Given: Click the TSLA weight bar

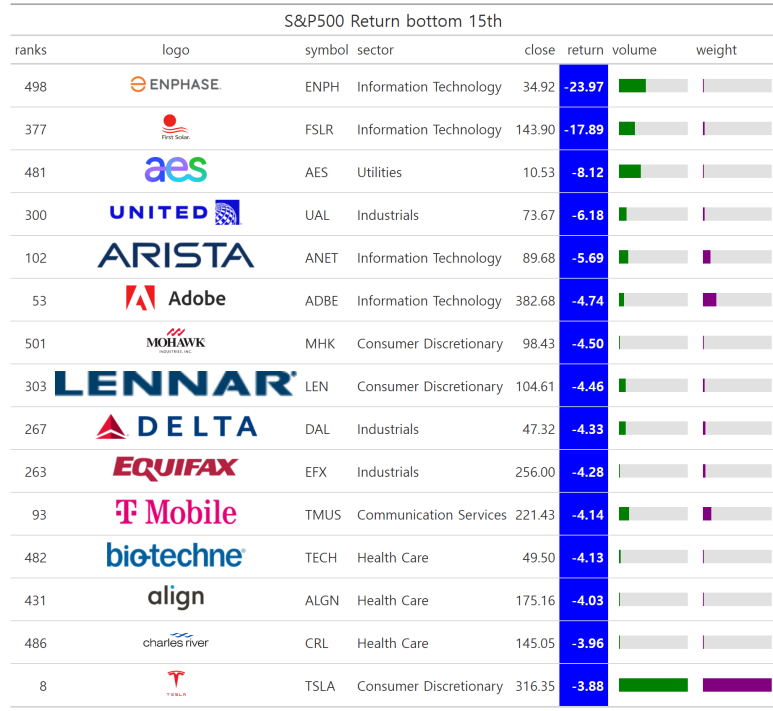Looking at the screenshot, I should (x=737, y=685).
